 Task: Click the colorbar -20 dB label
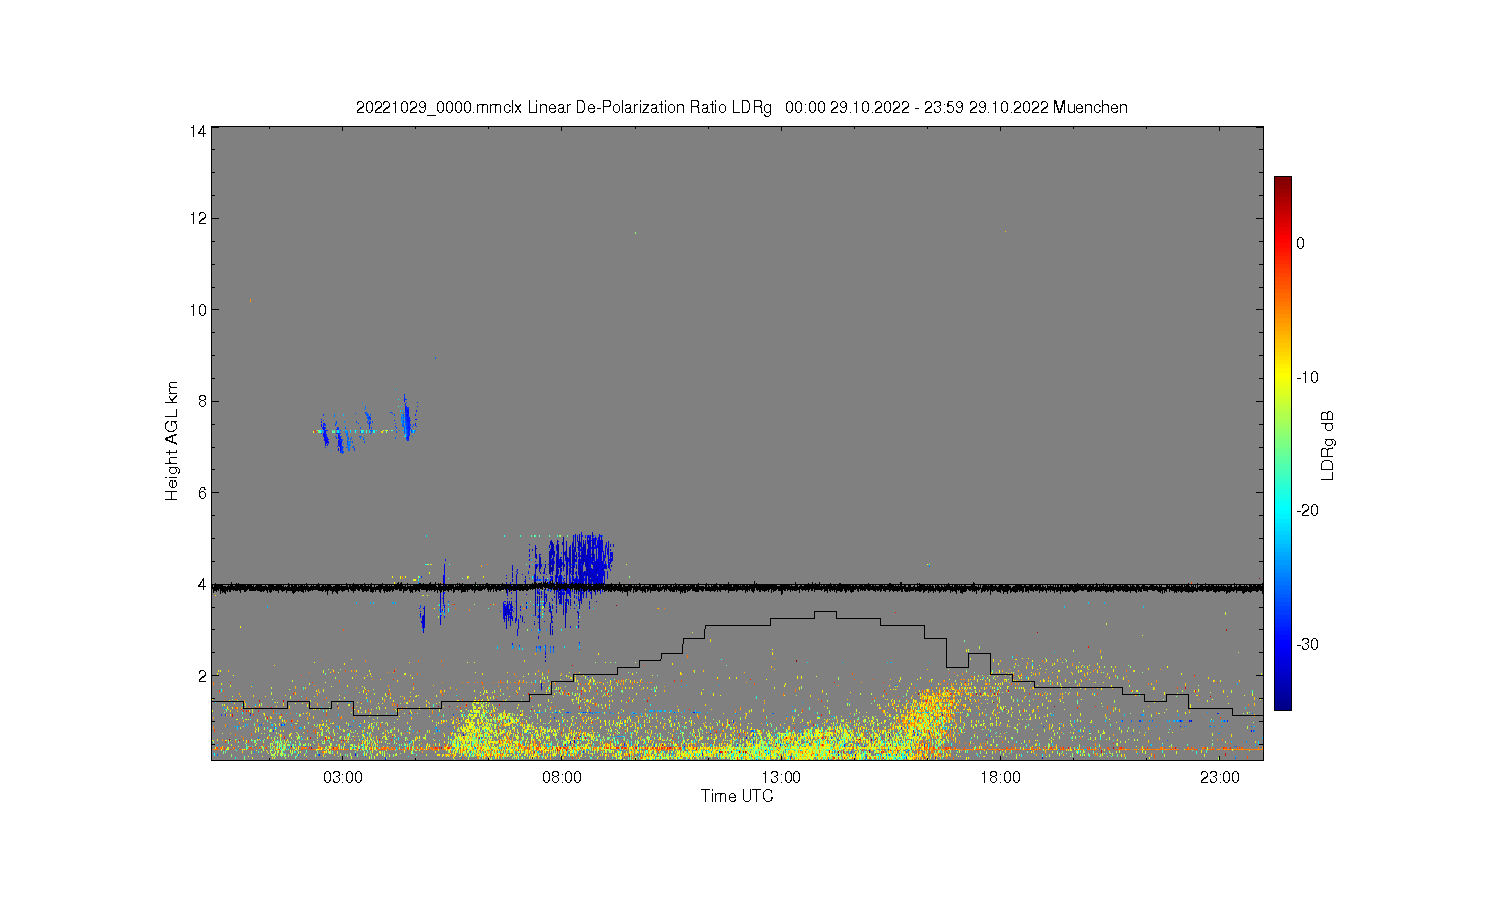1307,510
